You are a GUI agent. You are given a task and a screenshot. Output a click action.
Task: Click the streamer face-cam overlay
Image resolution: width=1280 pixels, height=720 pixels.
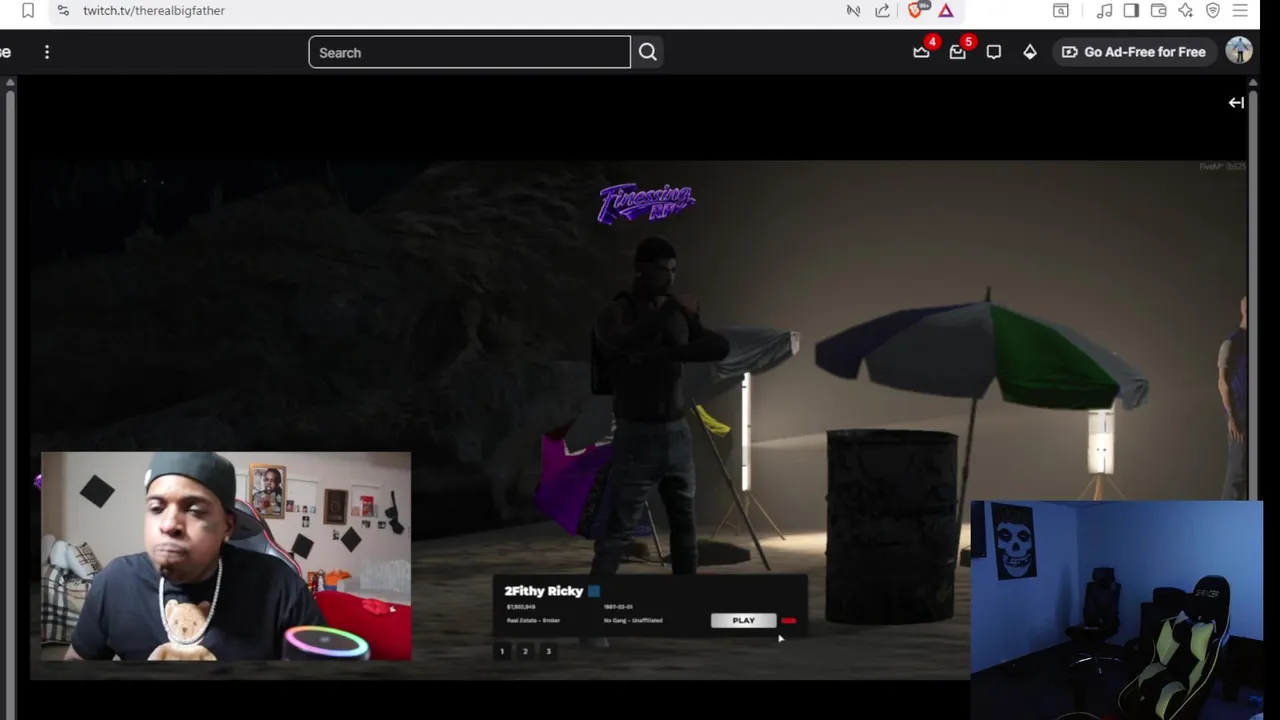point(226,556)
